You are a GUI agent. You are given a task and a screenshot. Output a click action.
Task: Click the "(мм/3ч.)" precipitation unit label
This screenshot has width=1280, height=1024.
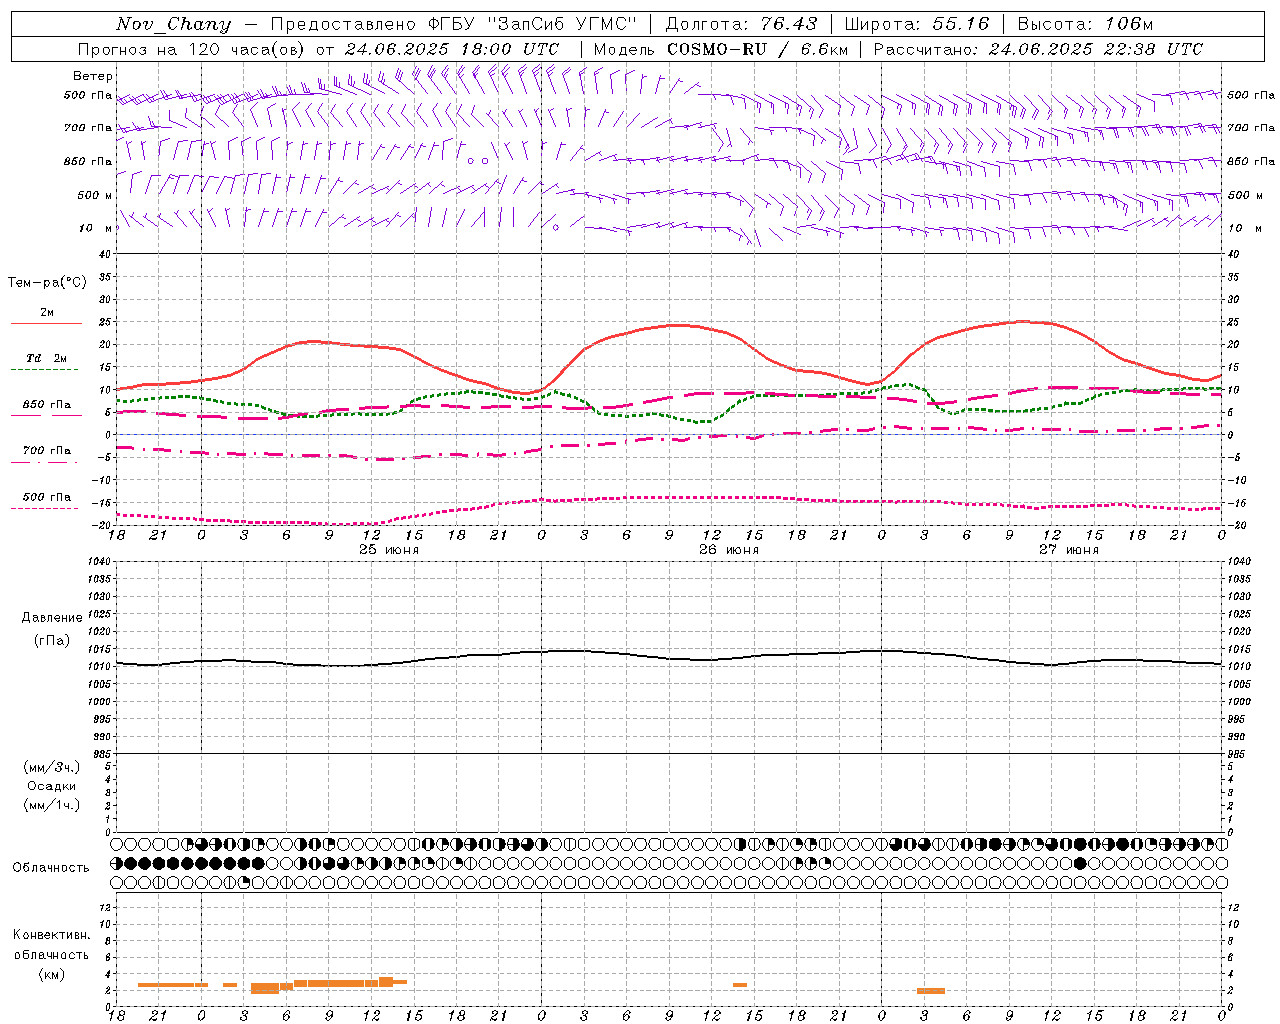click(x=52, y=767)
